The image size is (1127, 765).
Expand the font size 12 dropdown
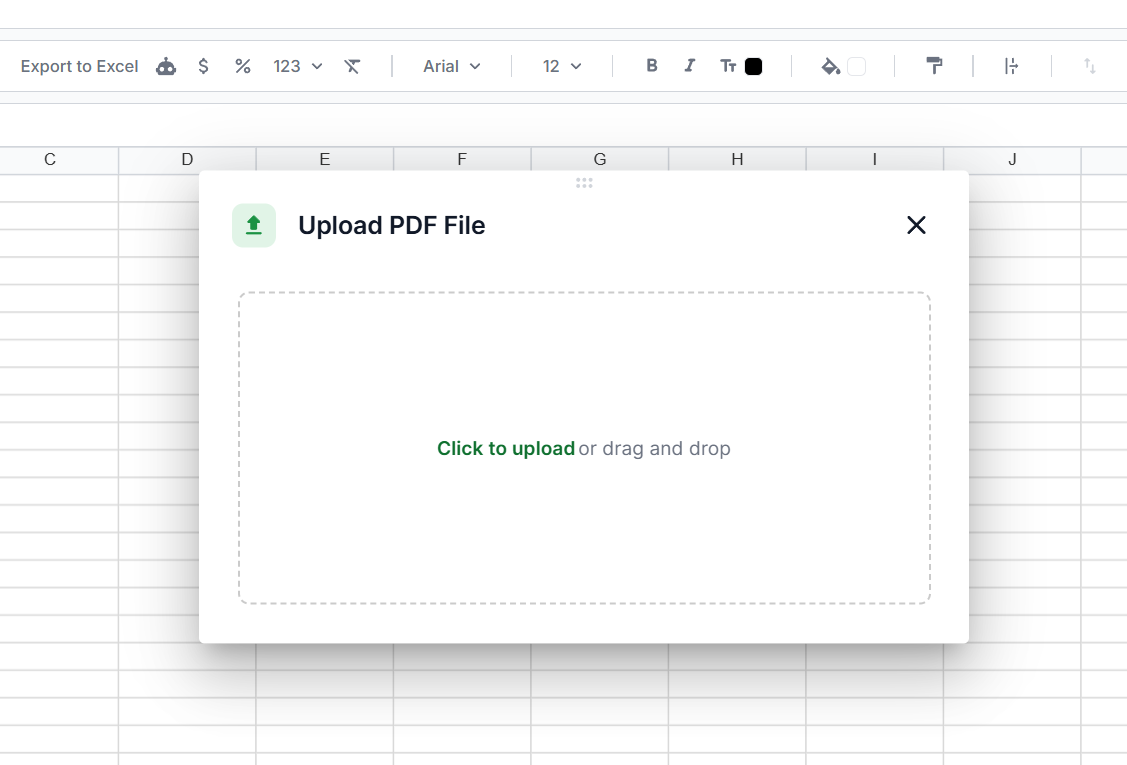tap(561, 66)
